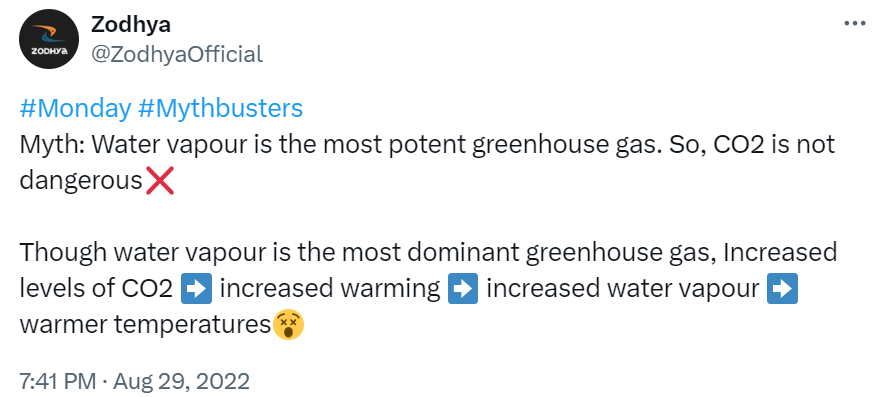Click the arrow emoji after "increased water vapour"

[782, 289]
